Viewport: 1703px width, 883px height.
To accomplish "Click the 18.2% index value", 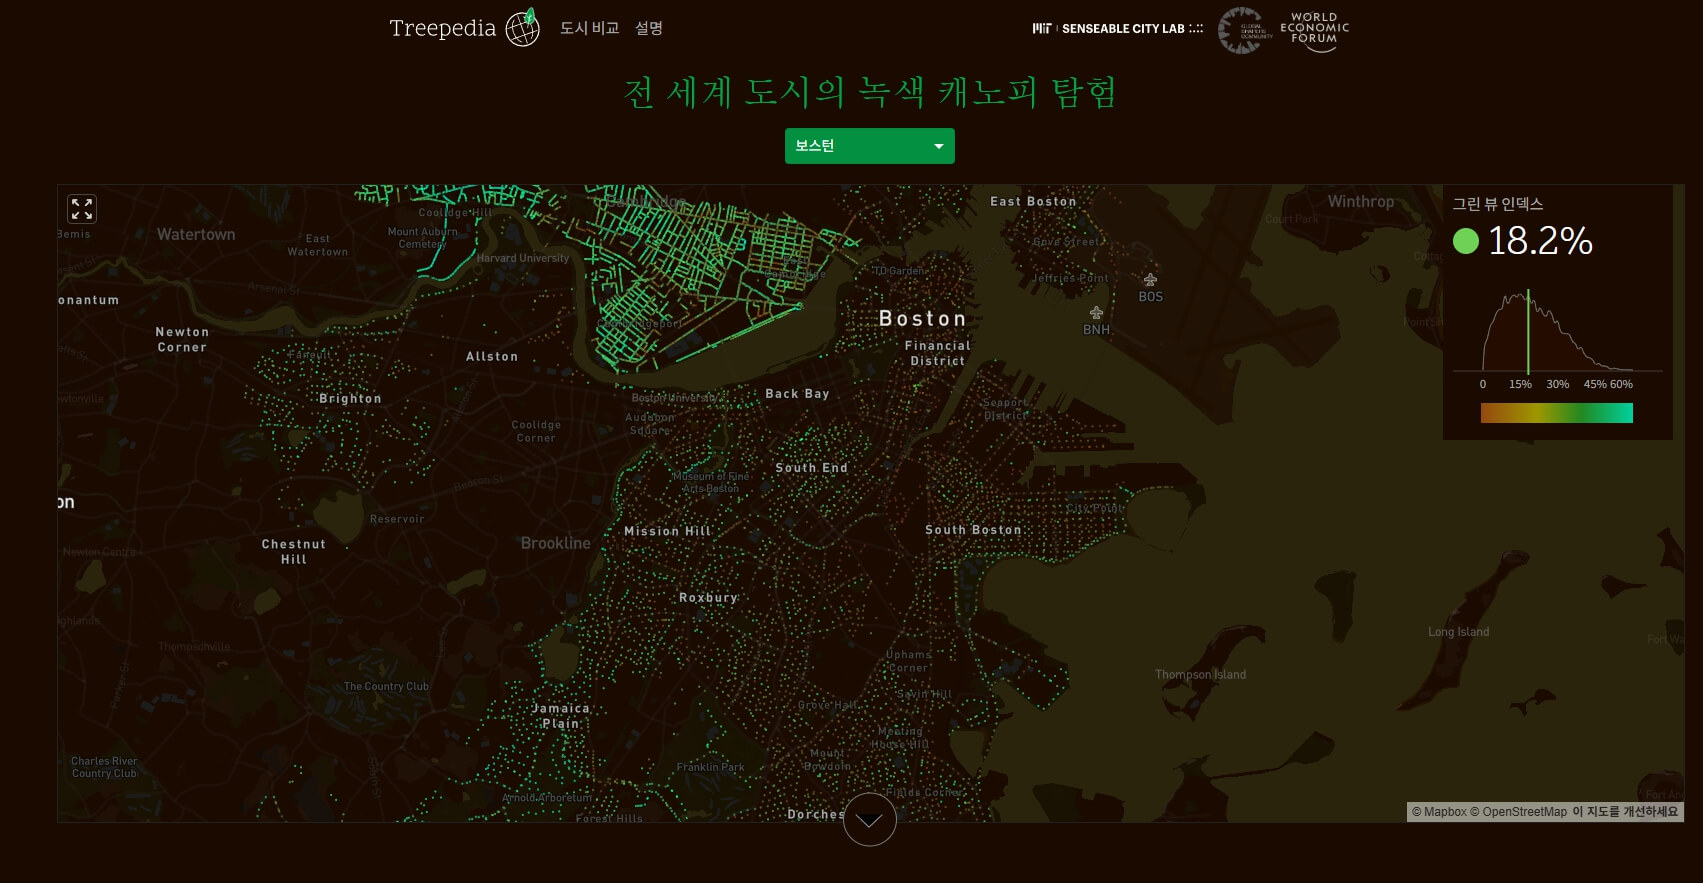I will click(1541, 241).
